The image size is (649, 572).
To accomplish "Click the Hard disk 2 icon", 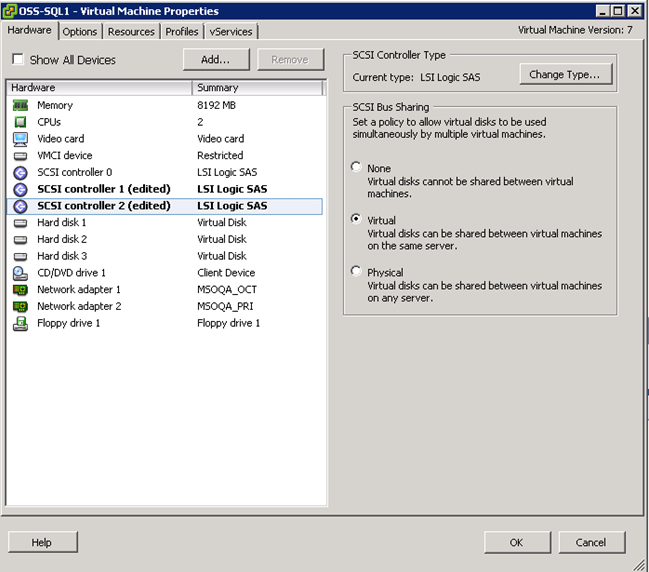I will [20, 240].
